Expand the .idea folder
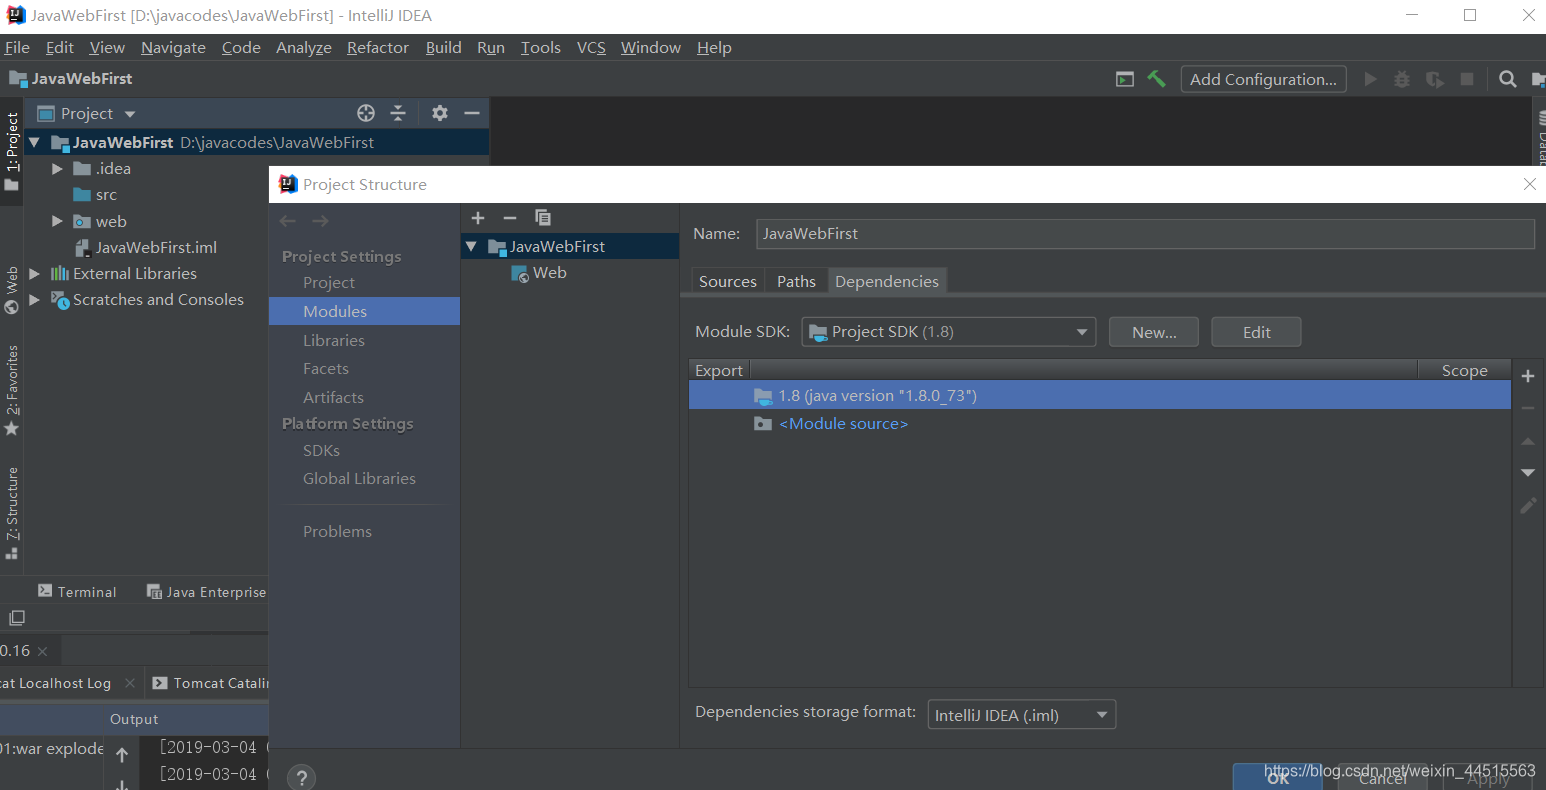This screenshot has width=1546, height=790. [x=57, y=169]
